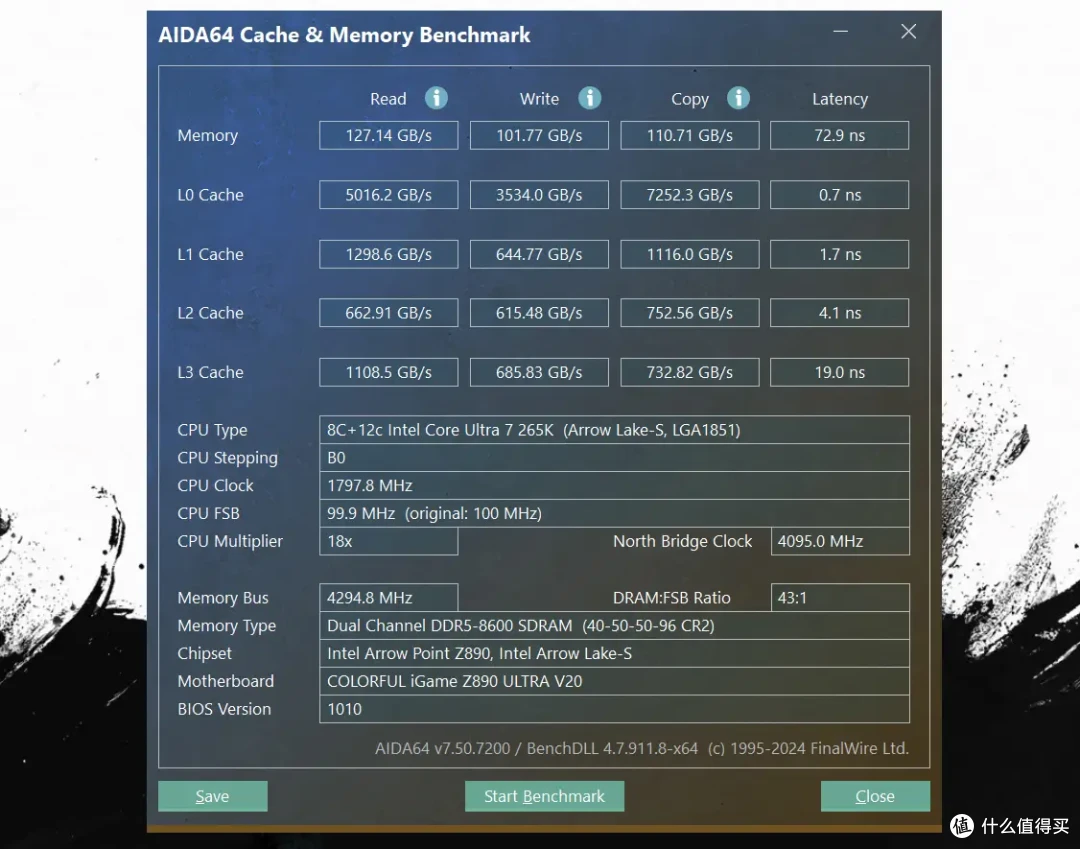Select L0 Cache Copy 7252.3 GB/s

pyautogui.click(x=689, y=195)
